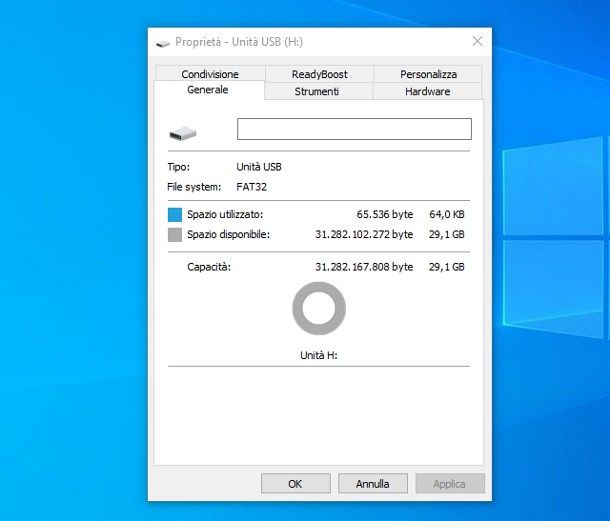Click the disk usage ring chart
This screenshot has height=521, width=610.
pos(319,308)
